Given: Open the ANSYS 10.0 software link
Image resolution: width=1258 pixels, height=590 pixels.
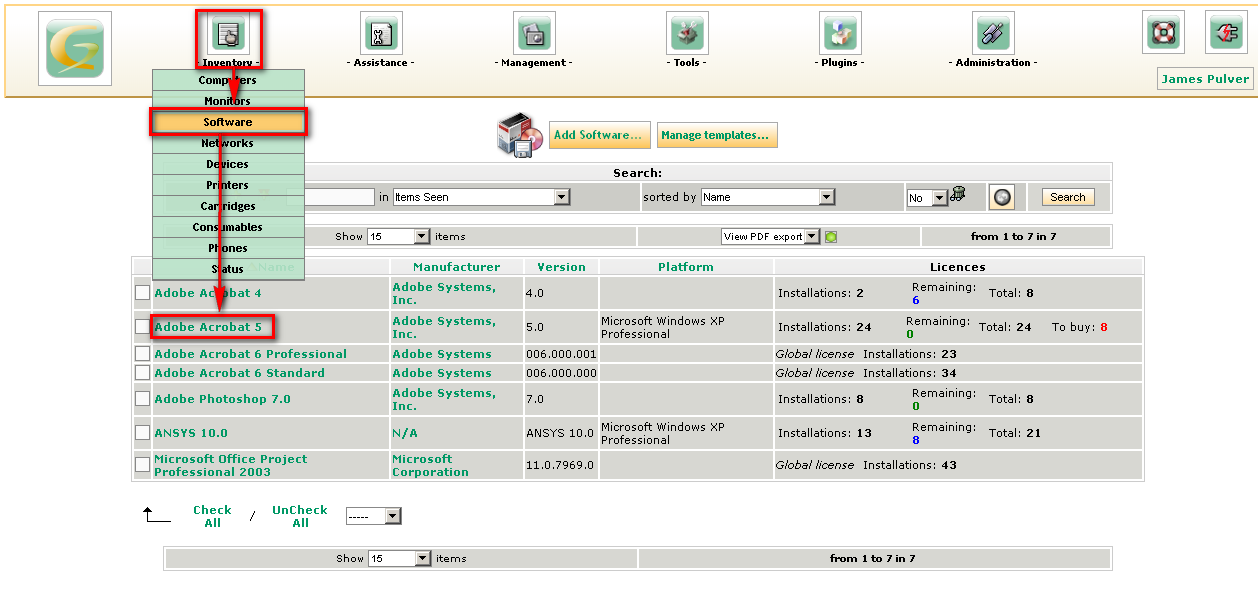Looking at the screenshot, I should point(191,433).
